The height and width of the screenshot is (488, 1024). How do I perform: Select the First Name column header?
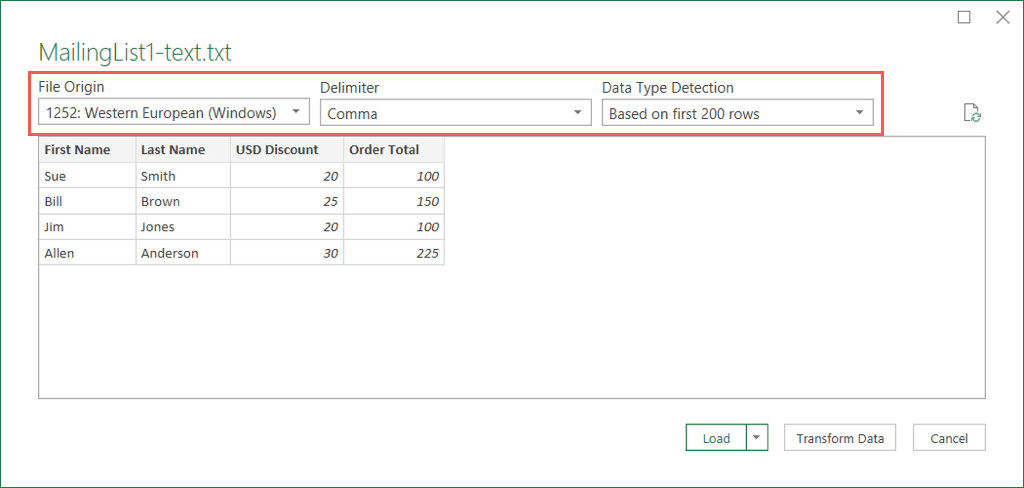pyautogui.click(x=87, y=150)
